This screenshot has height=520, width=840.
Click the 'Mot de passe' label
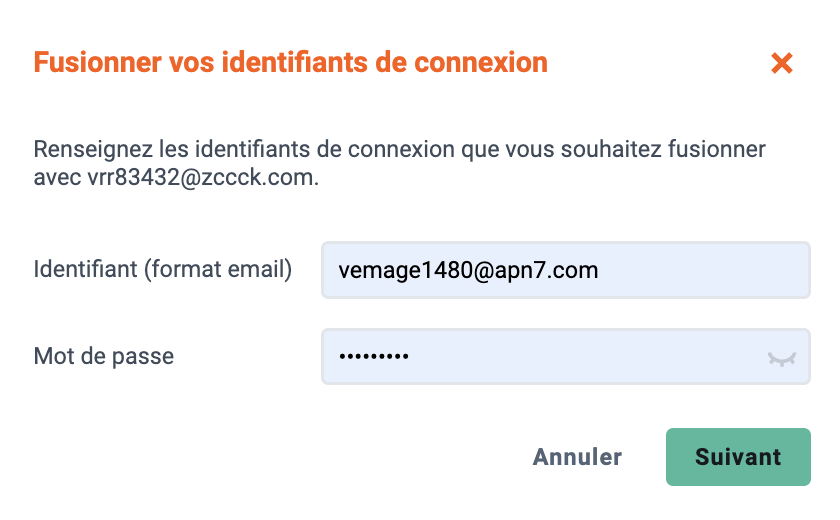click(x=104, y=356)
